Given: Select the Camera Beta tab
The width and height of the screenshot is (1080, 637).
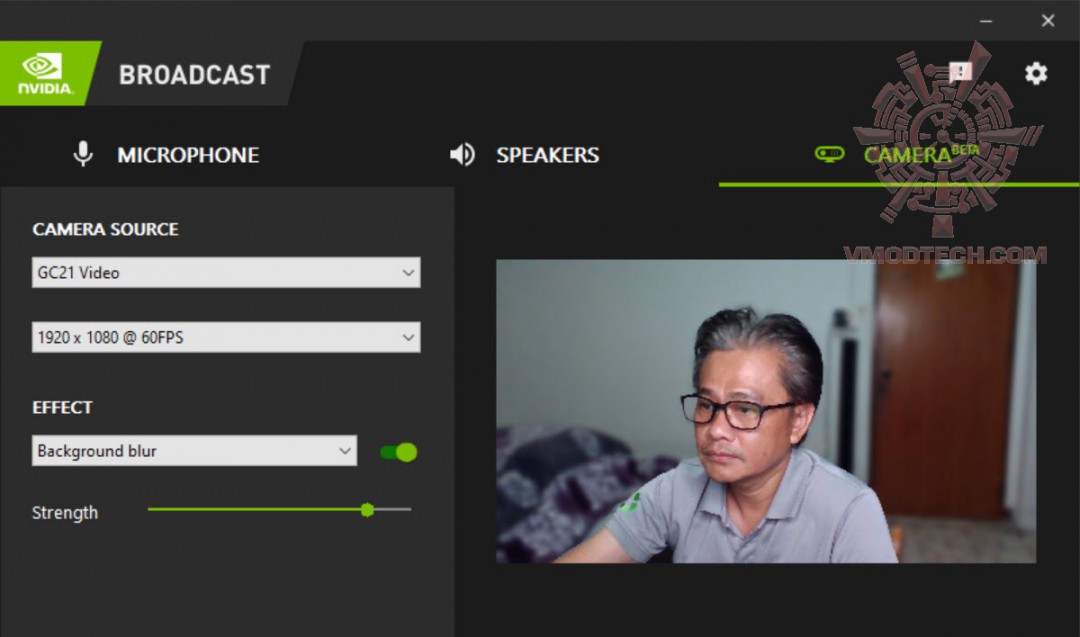Looking at the screenshot, I should click(898, 155).
